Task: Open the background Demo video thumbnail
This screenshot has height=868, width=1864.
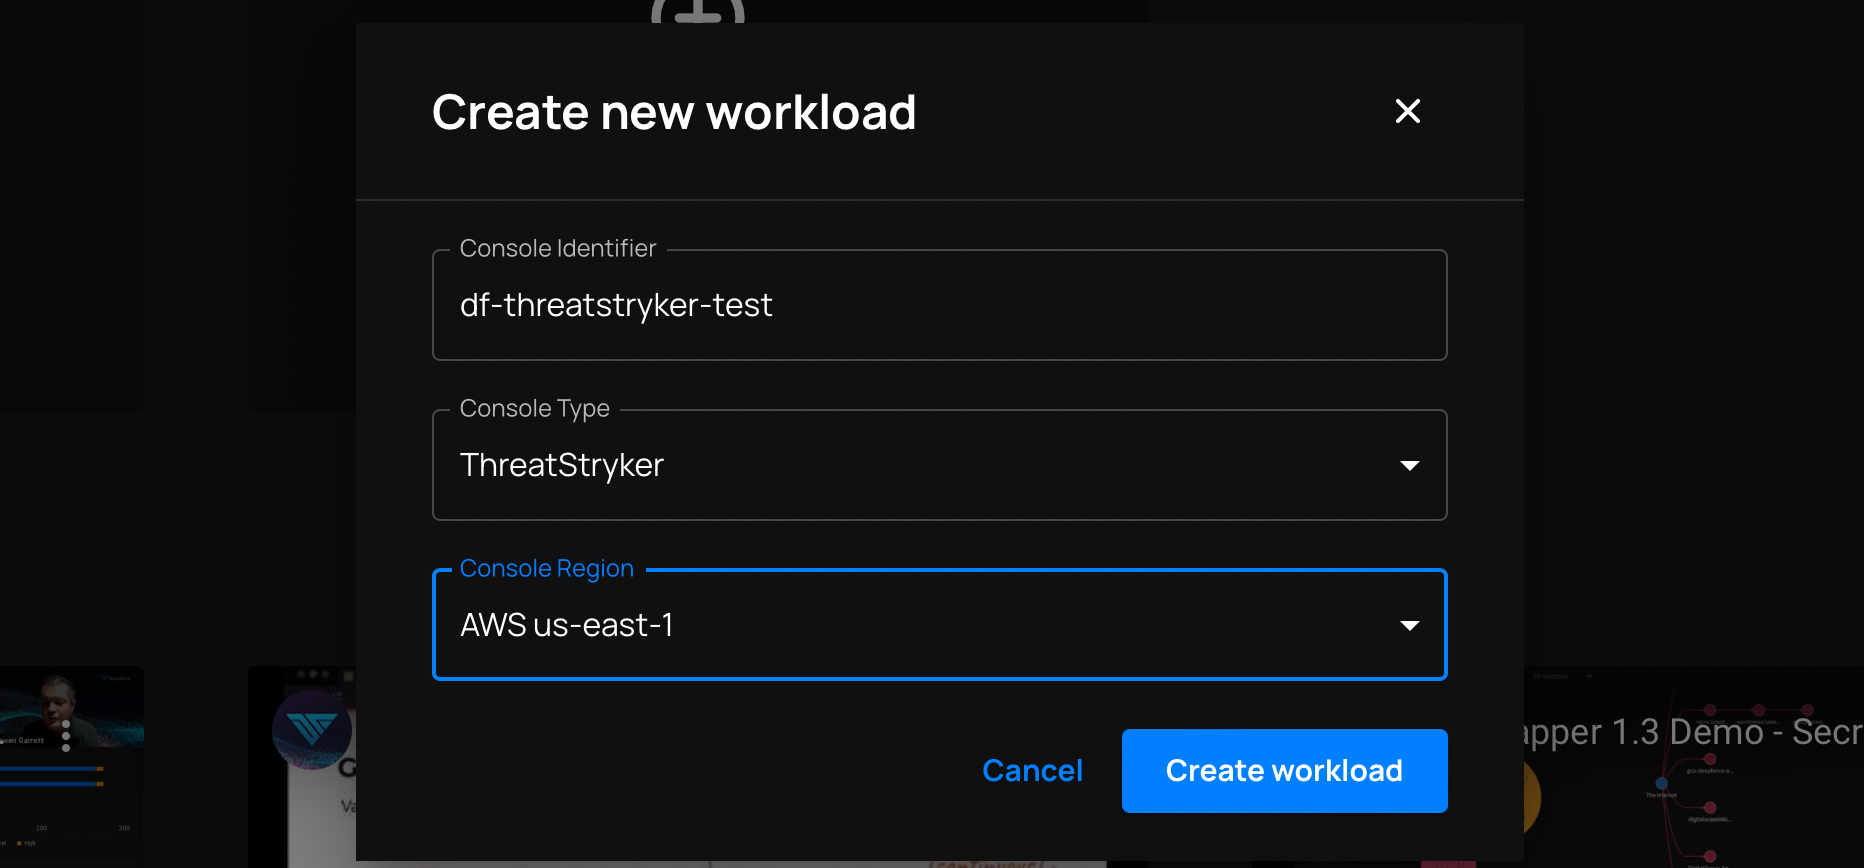Action: pos(1693,766)
